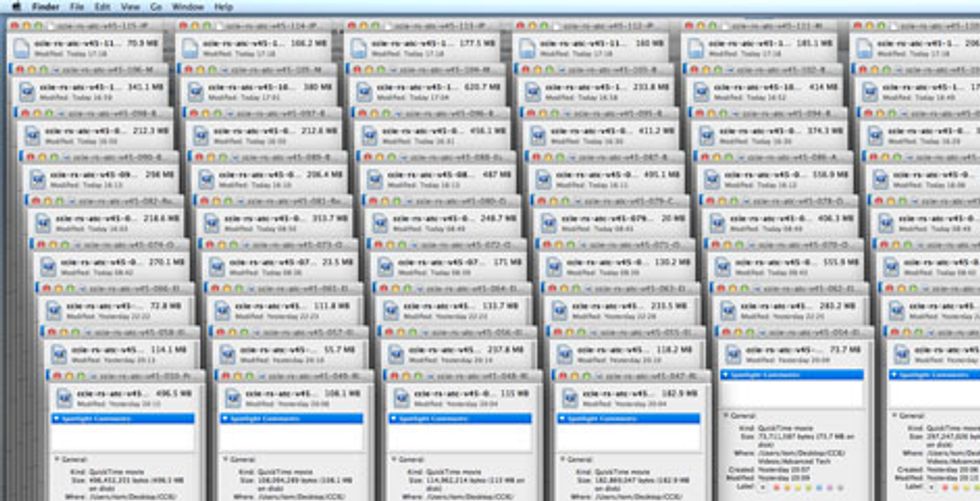Click the file icon beside 114.1 MB

pyautogui.click(x=59, y=354)
